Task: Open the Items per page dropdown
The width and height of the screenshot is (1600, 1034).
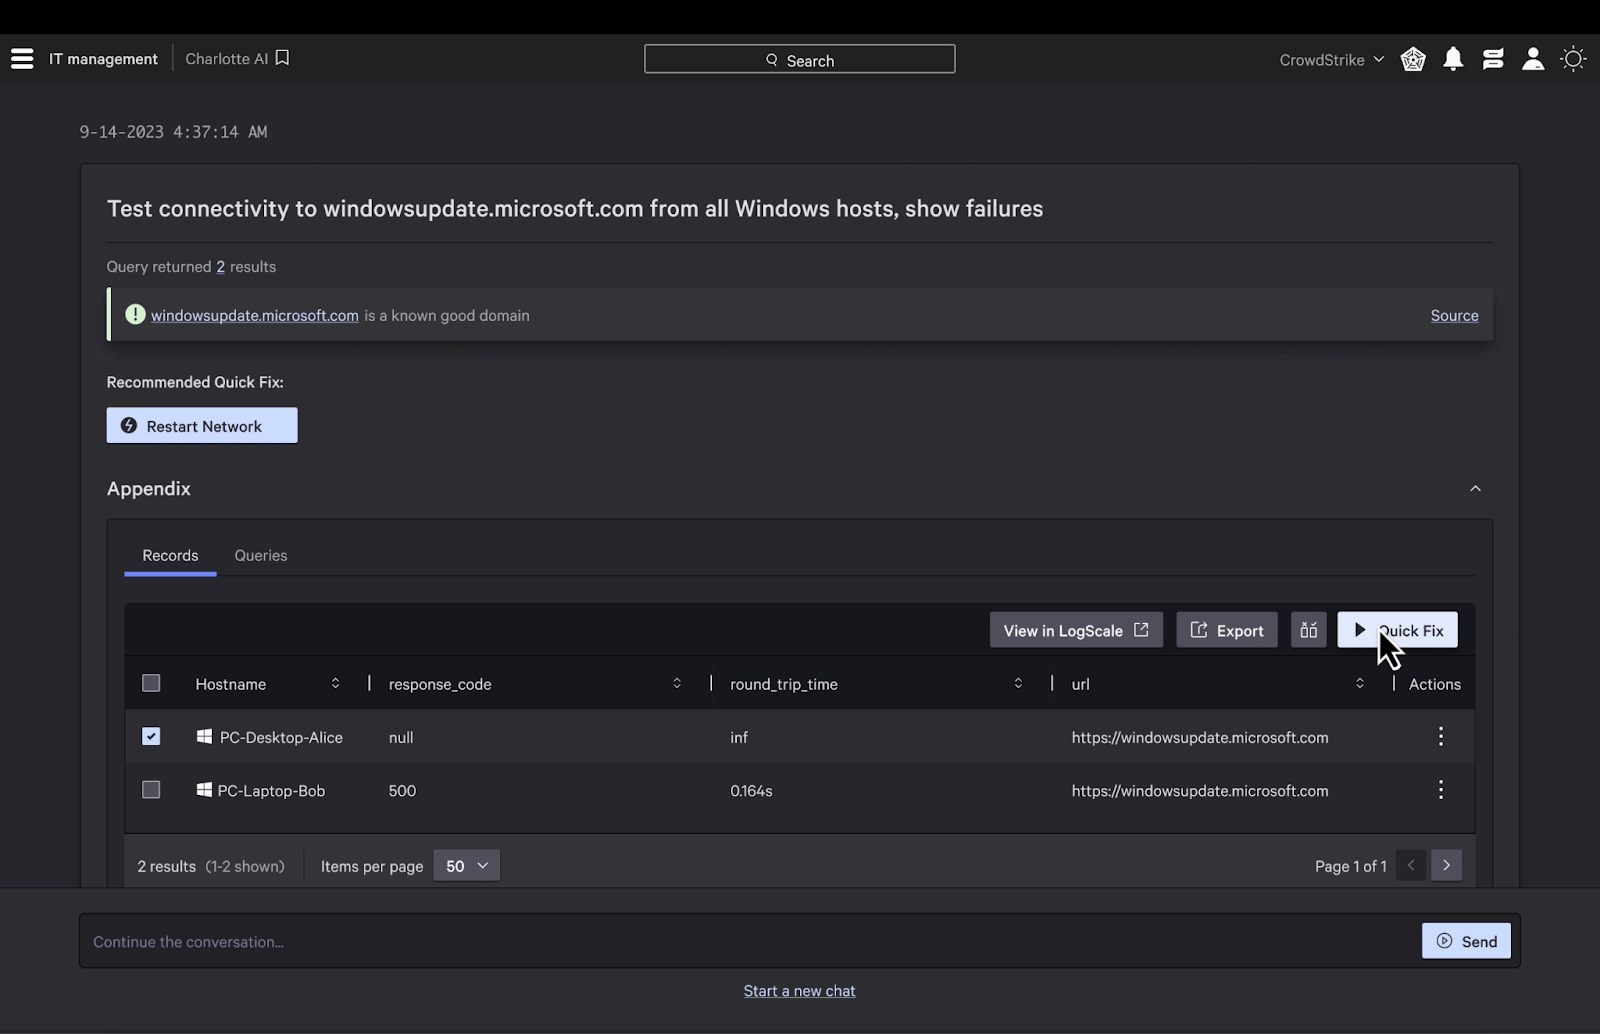Action: click(x=466, y=866)
